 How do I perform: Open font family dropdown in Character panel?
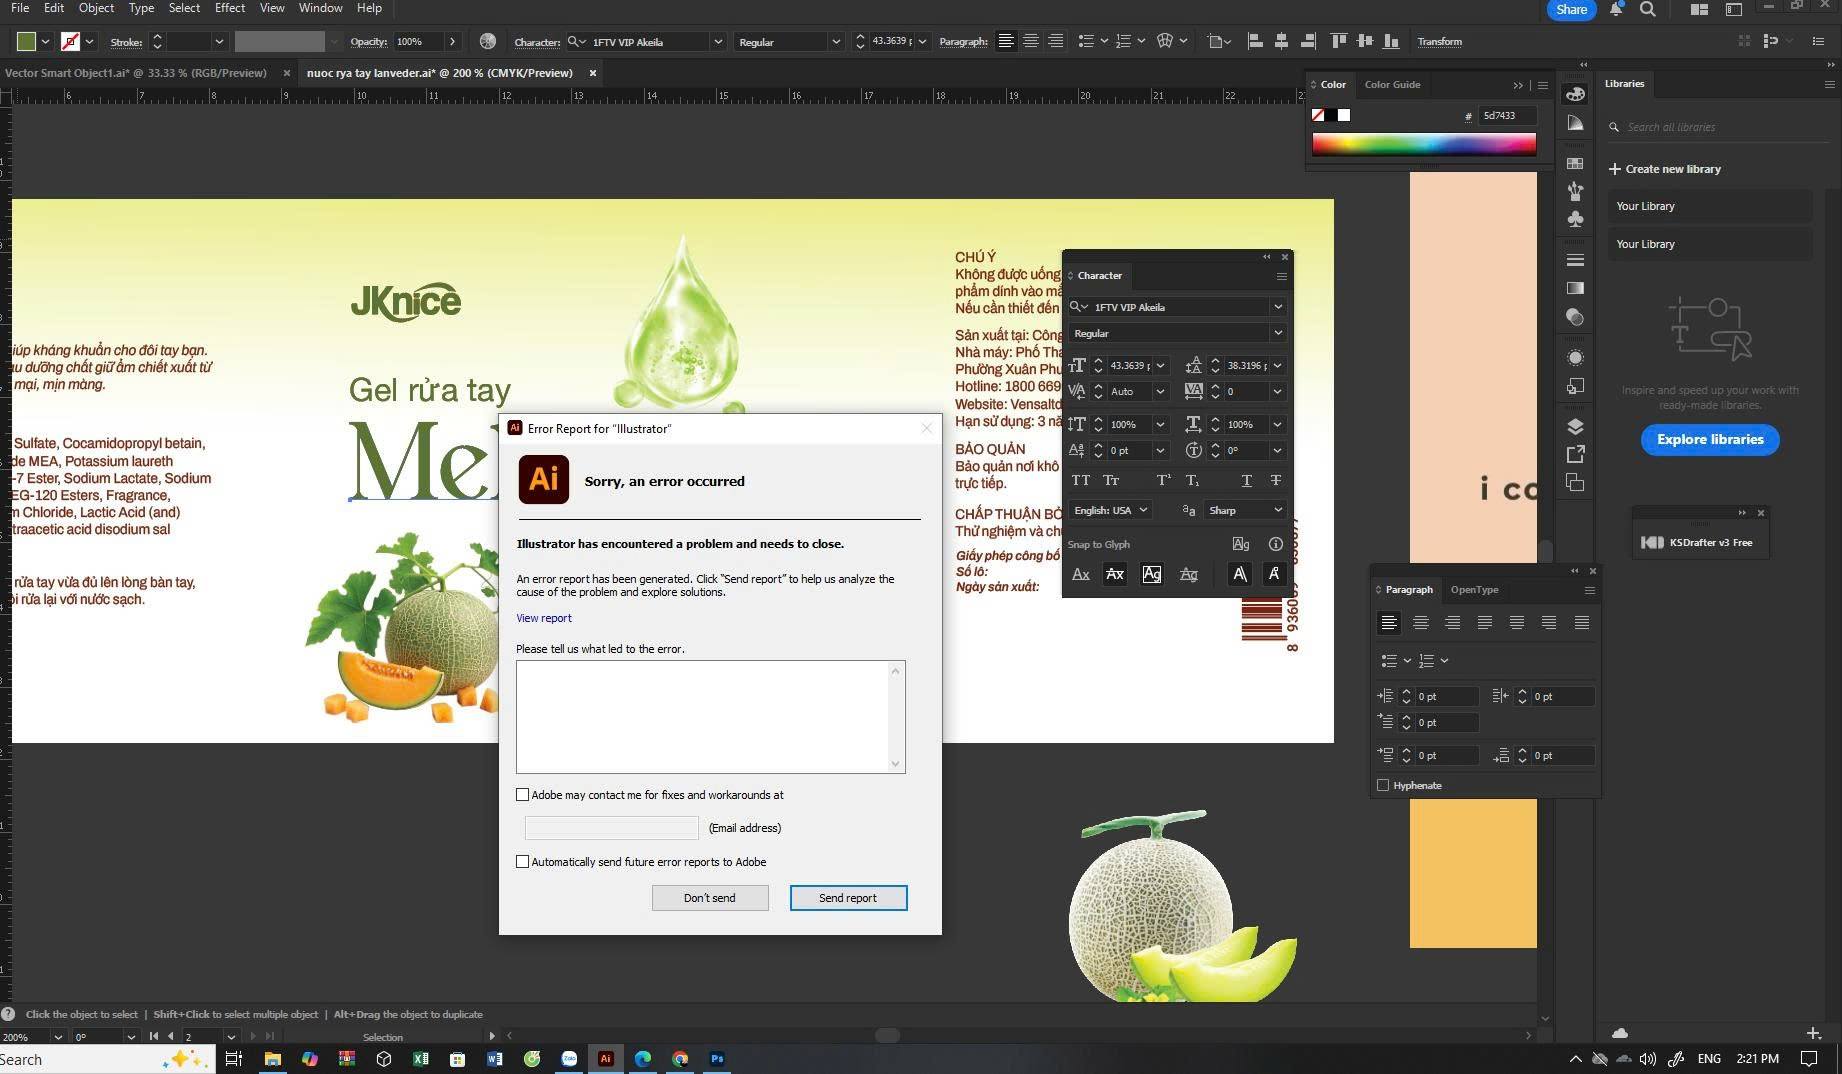pyautogui.click(x=1277, y=307)
